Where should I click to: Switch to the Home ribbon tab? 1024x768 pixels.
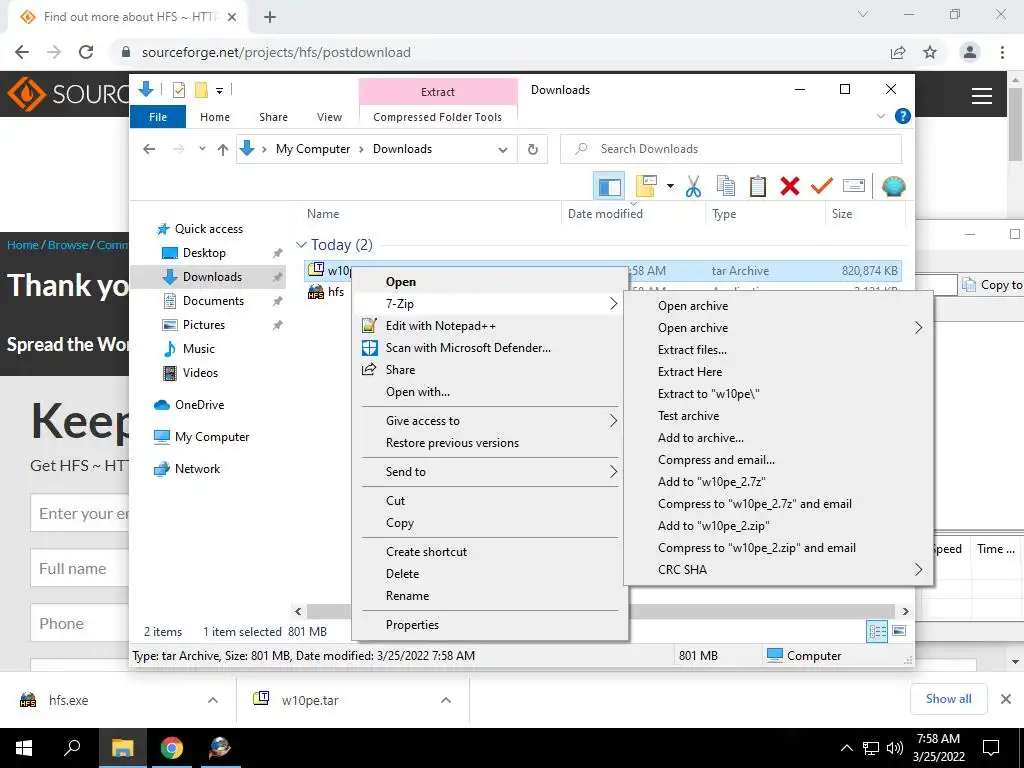(x=215, y=117)
